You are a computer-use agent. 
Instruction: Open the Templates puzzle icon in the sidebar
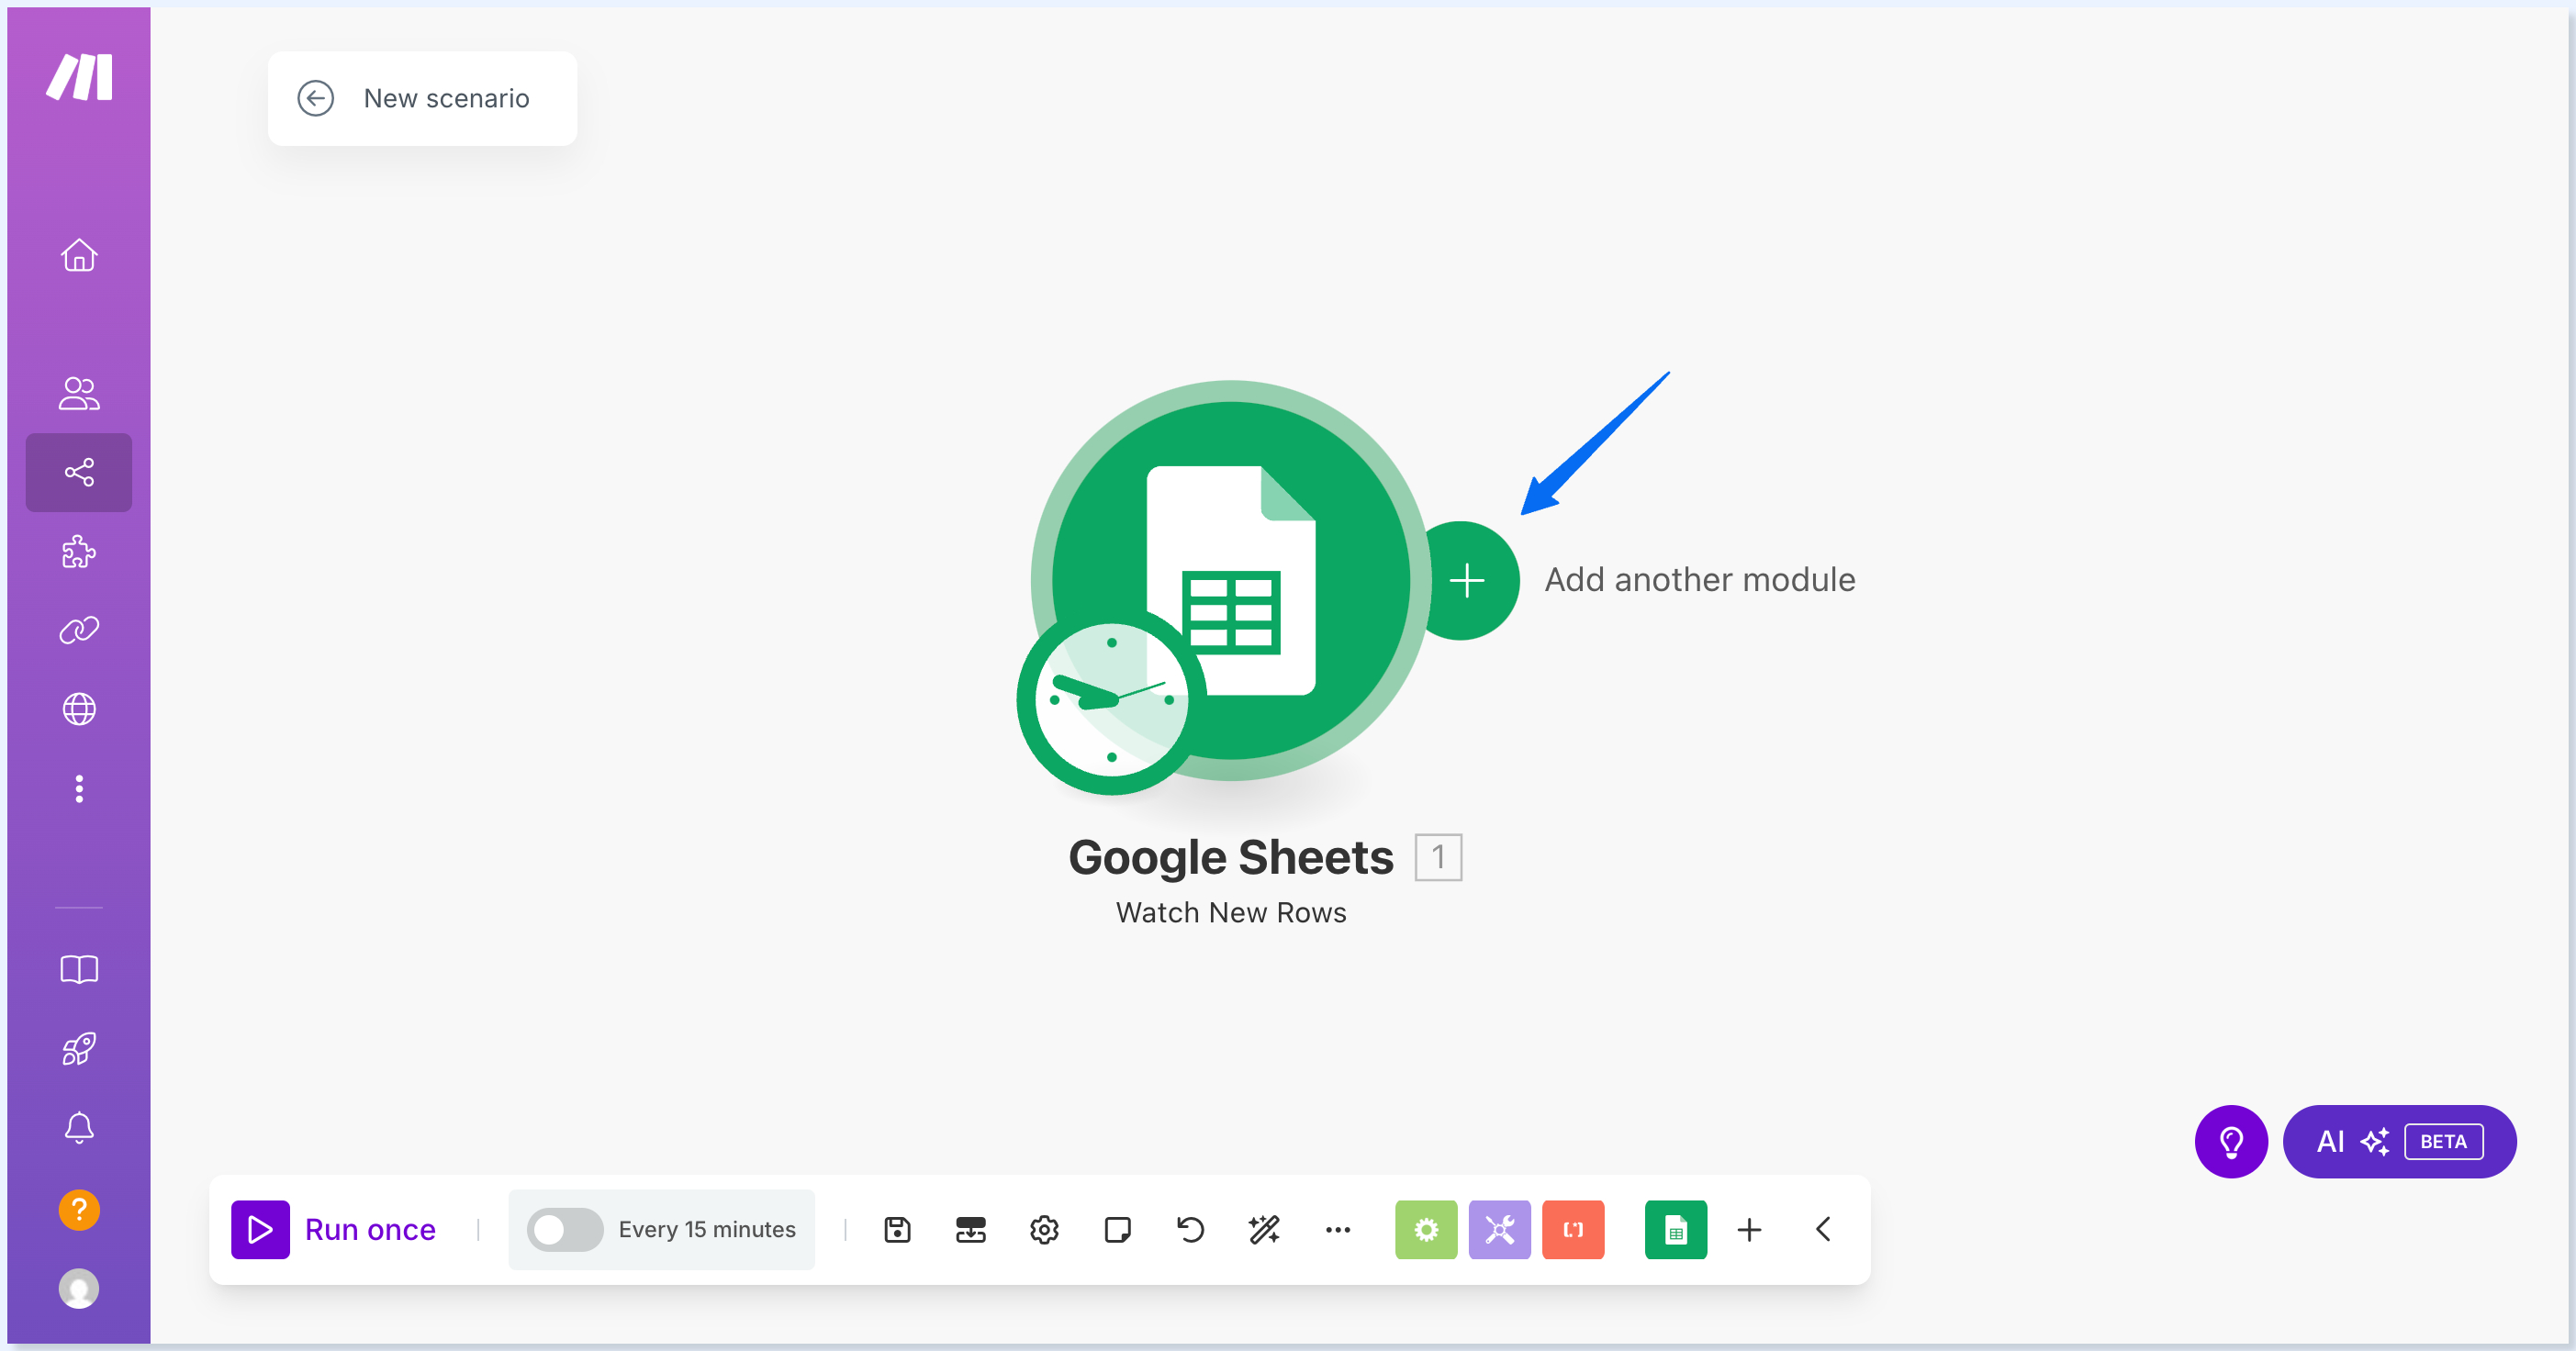tap(79, 551)
